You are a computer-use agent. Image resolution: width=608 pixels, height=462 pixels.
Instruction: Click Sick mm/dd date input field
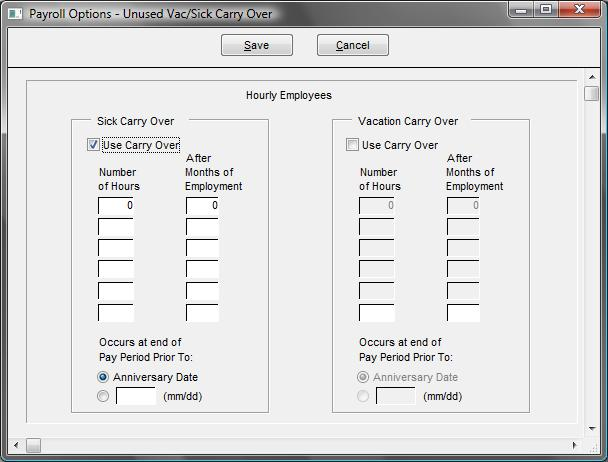(x=136, y=396)
